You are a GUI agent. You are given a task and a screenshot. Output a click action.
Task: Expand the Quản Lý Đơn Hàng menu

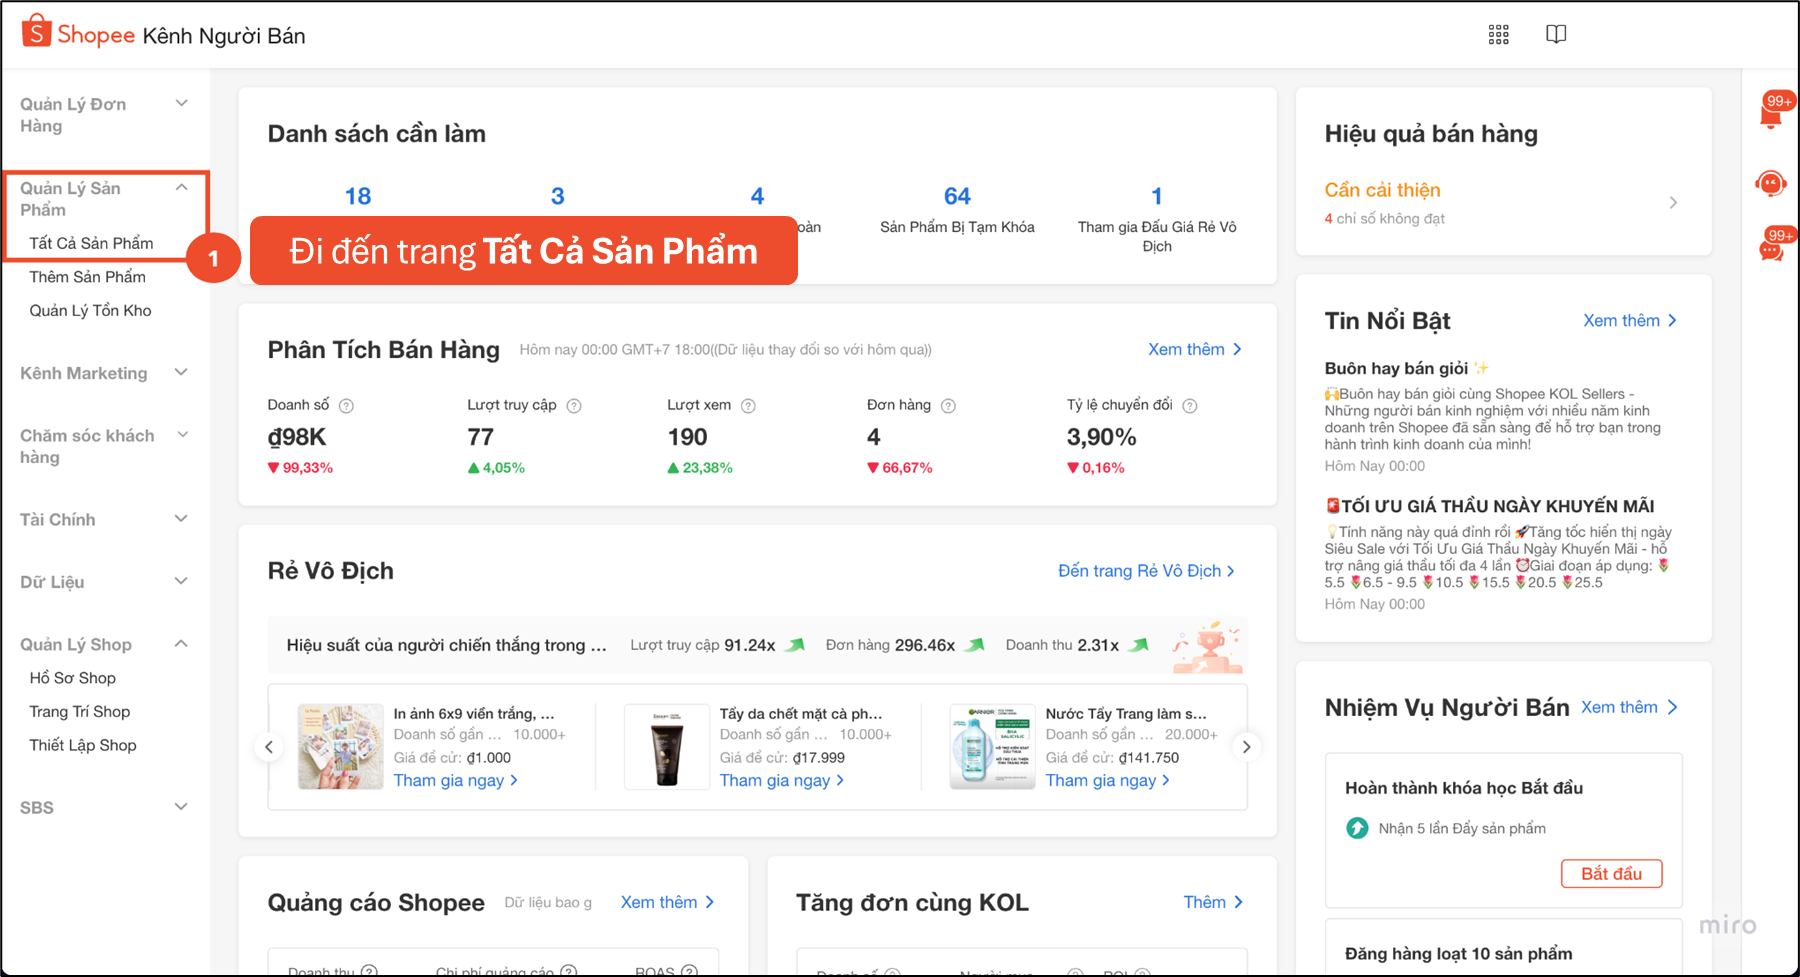(x=181, y=104)
